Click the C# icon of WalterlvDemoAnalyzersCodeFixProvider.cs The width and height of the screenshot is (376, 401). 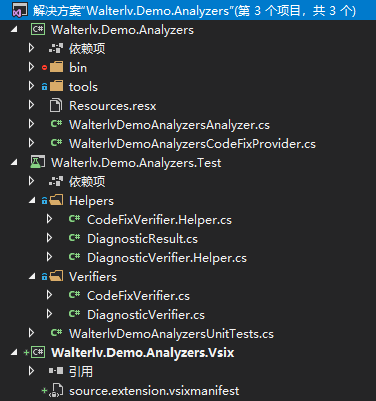click(x=56, y=143)
